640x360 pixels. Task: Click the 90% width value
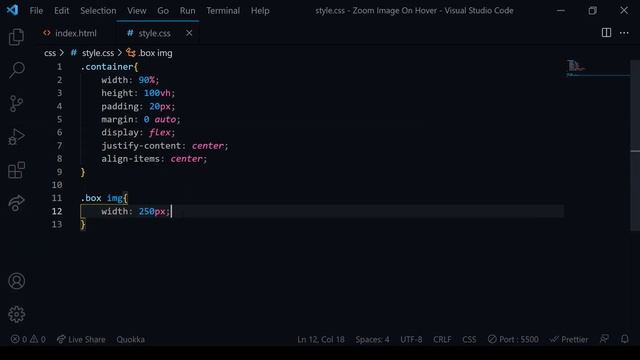[x=147, y=80]
